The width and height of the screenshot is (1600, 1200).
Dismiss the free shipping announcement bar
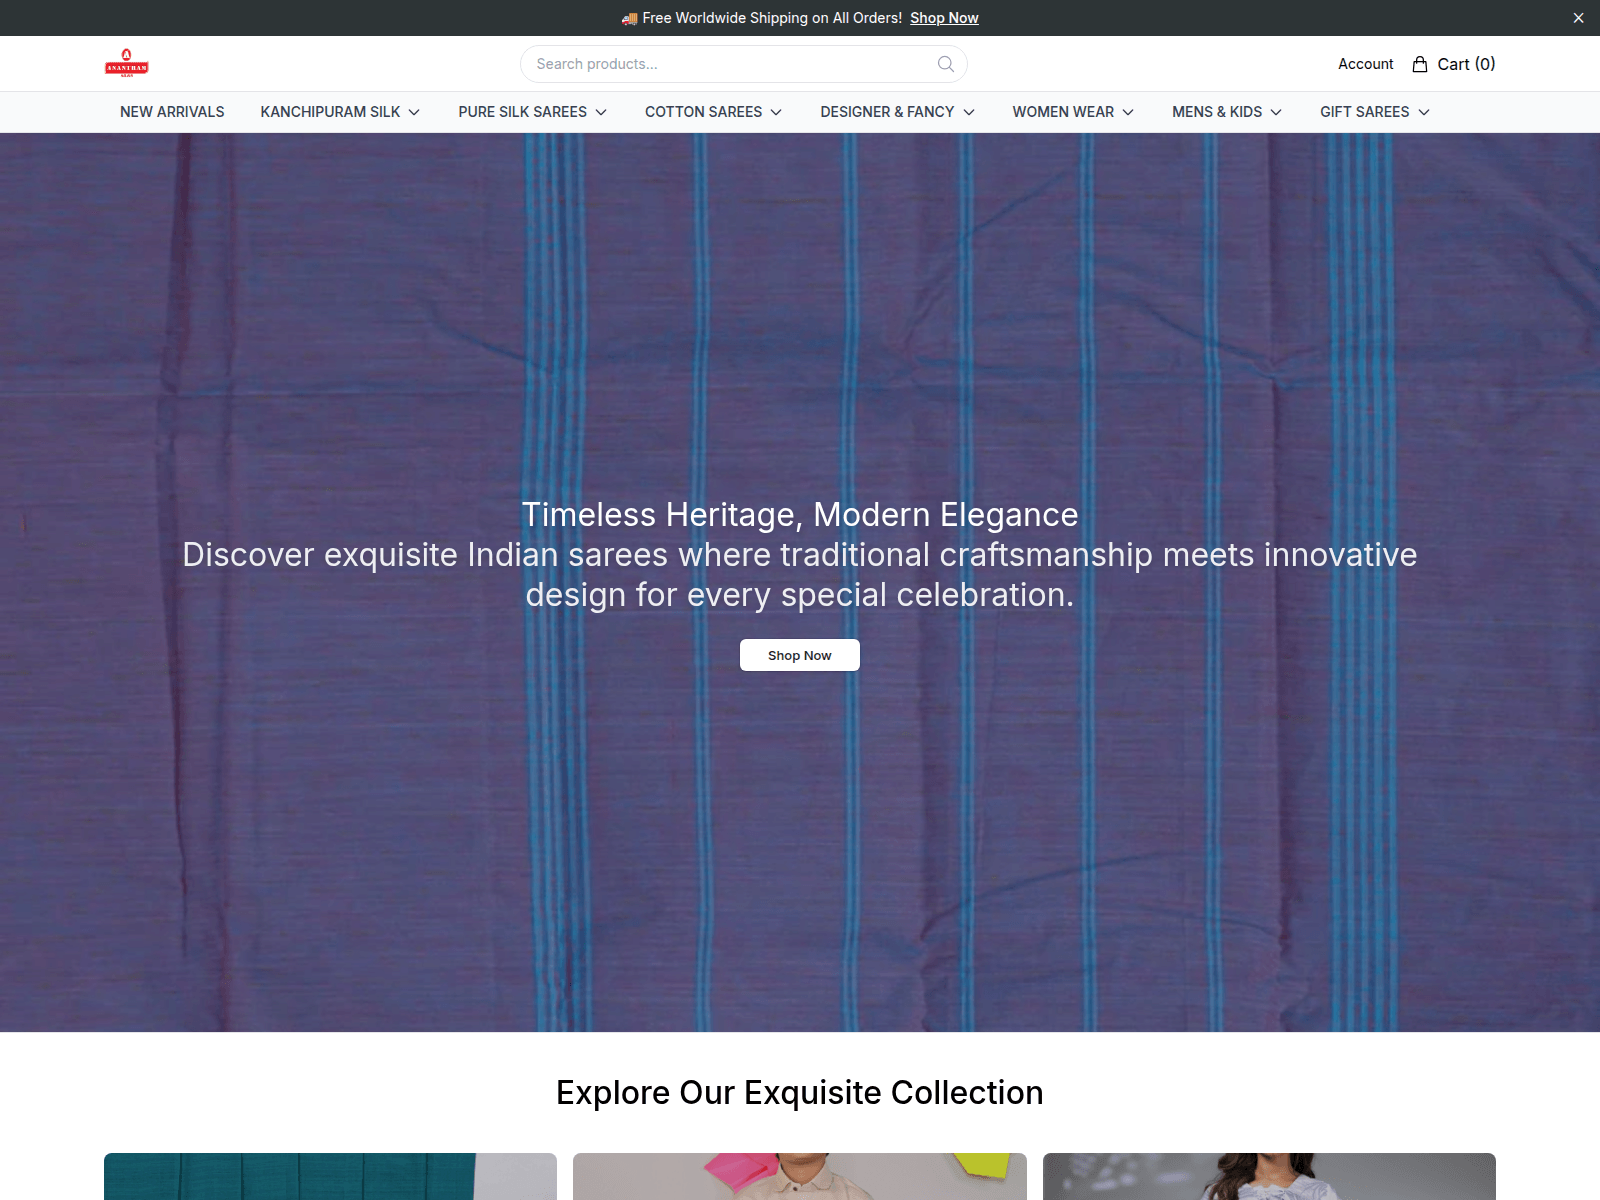tap(1578, 18)
